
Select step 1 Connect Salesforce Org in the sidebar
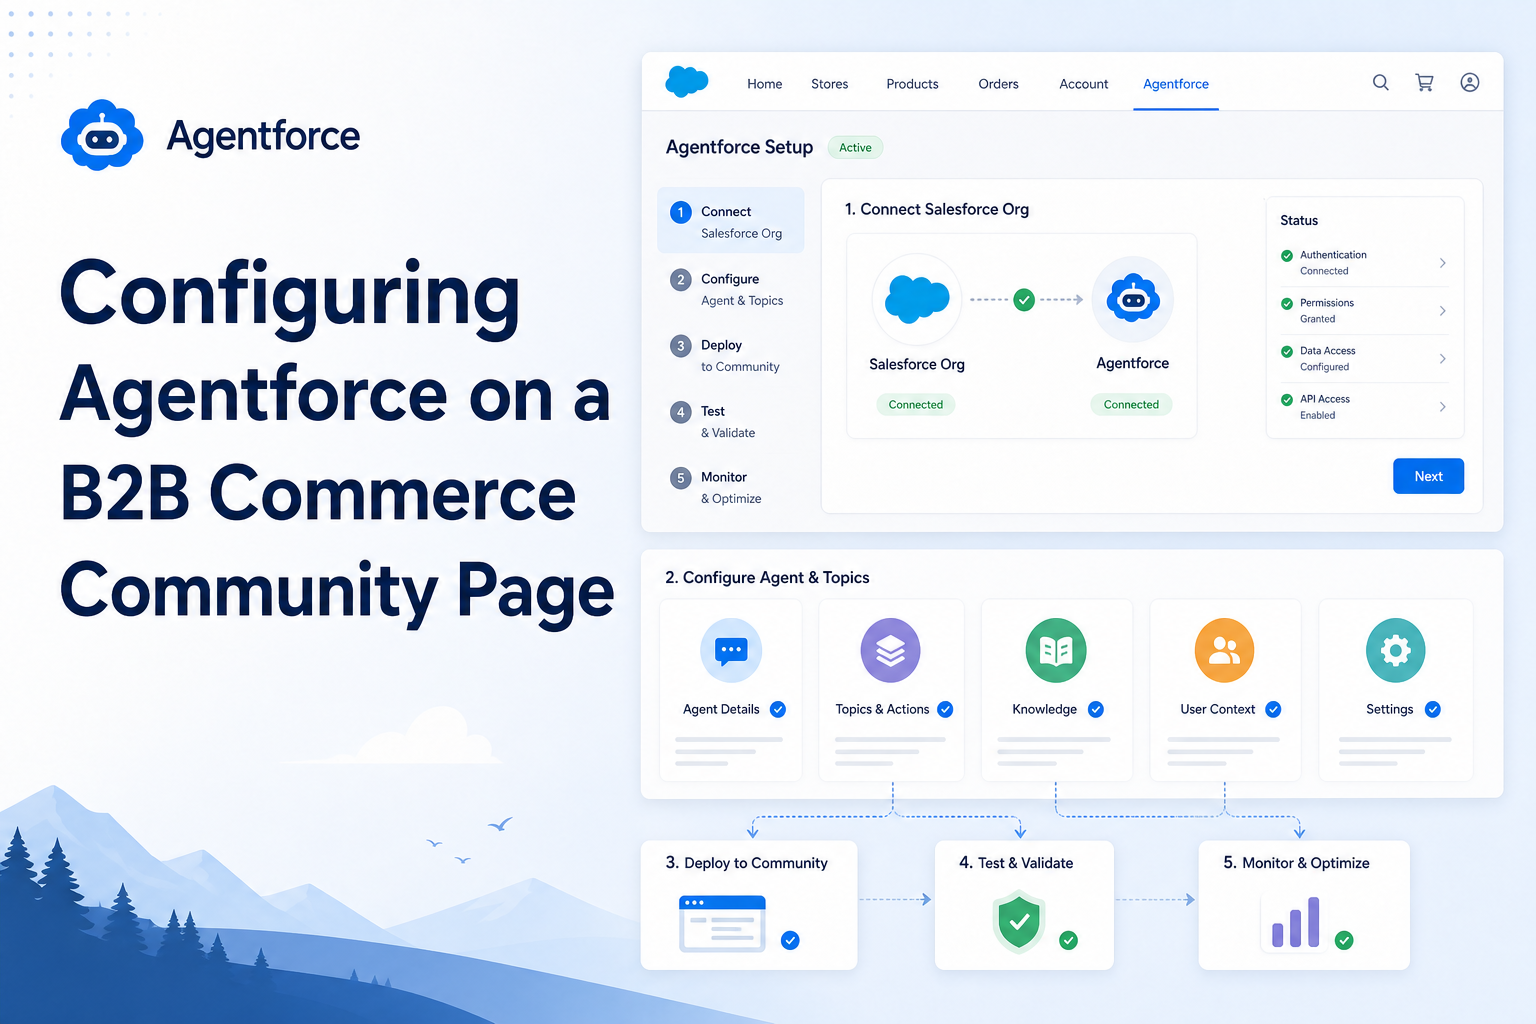[x=731, y=221]
